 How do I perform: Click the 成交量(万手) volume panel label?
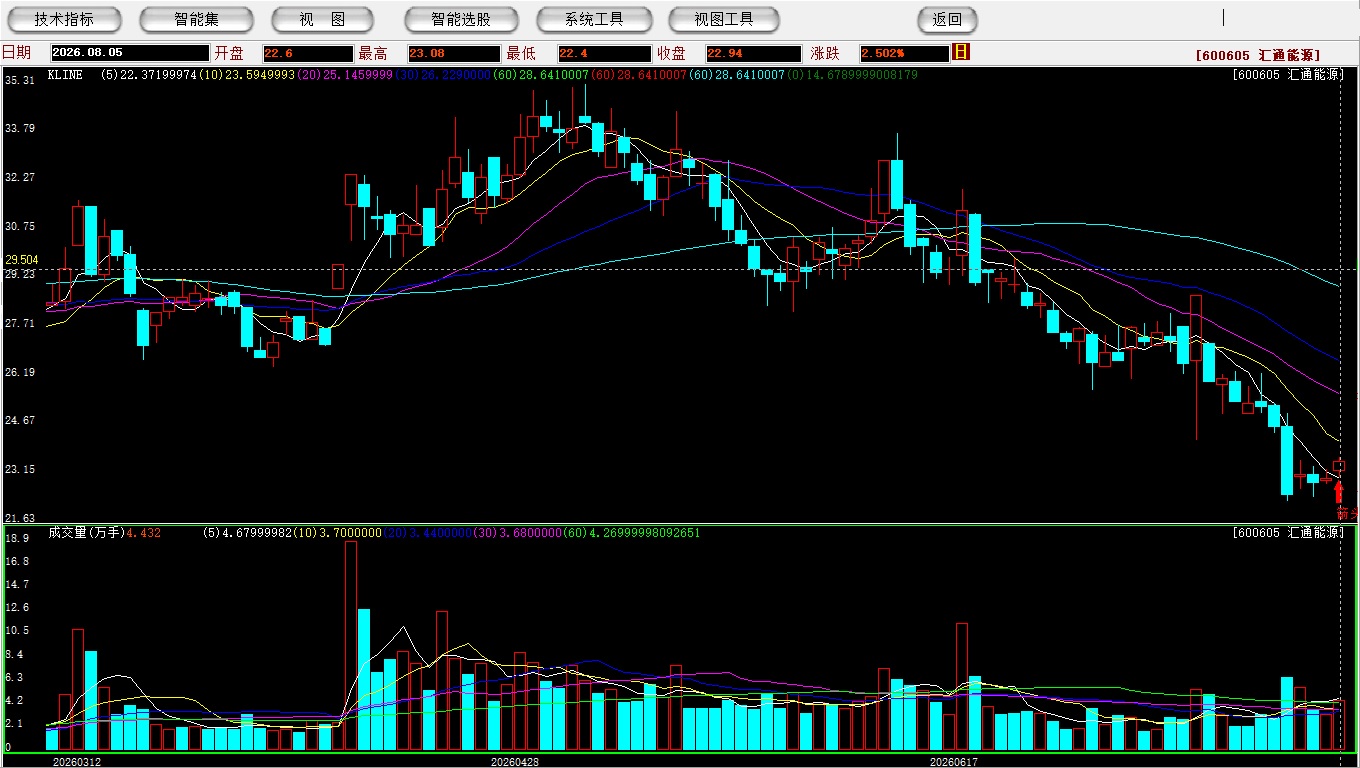point(86,533)
